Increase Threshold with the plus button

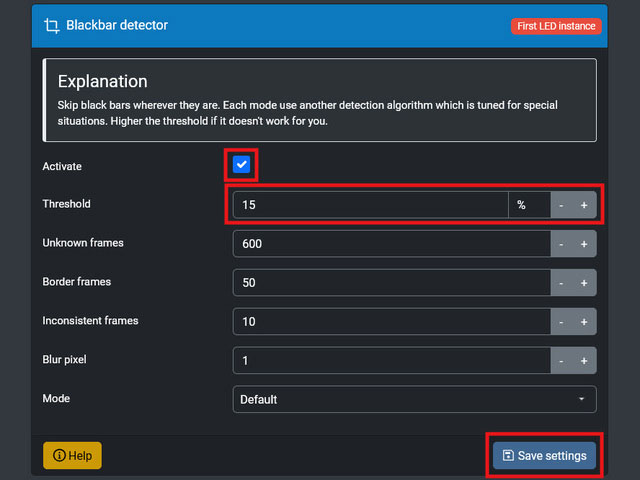point(584,205)
